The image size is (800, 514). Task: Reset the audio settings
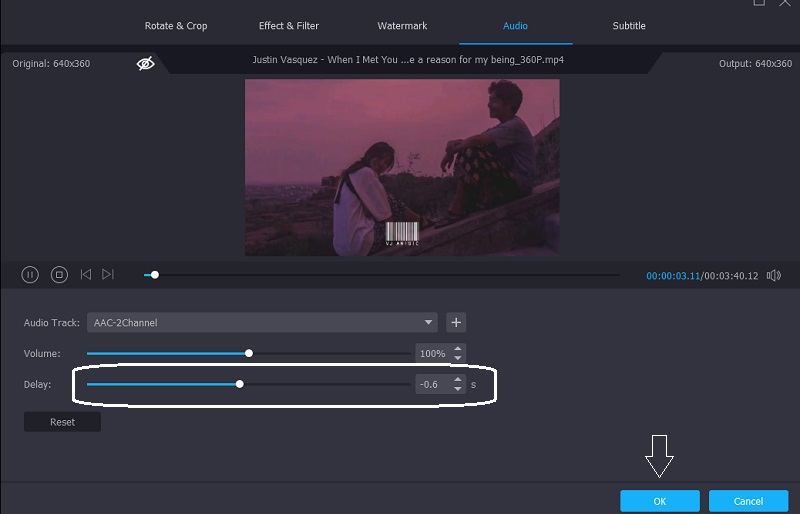click(62, 422)
